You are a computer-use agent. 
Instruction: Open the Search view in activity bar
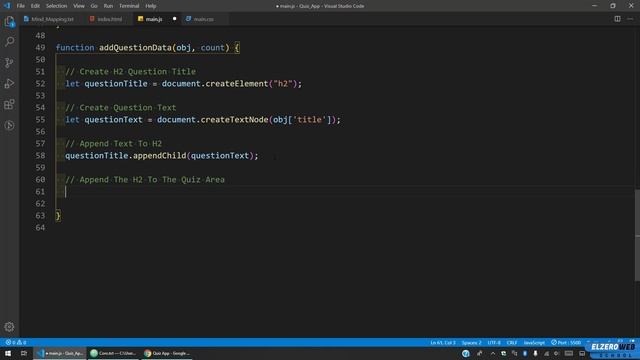point(9,42)
